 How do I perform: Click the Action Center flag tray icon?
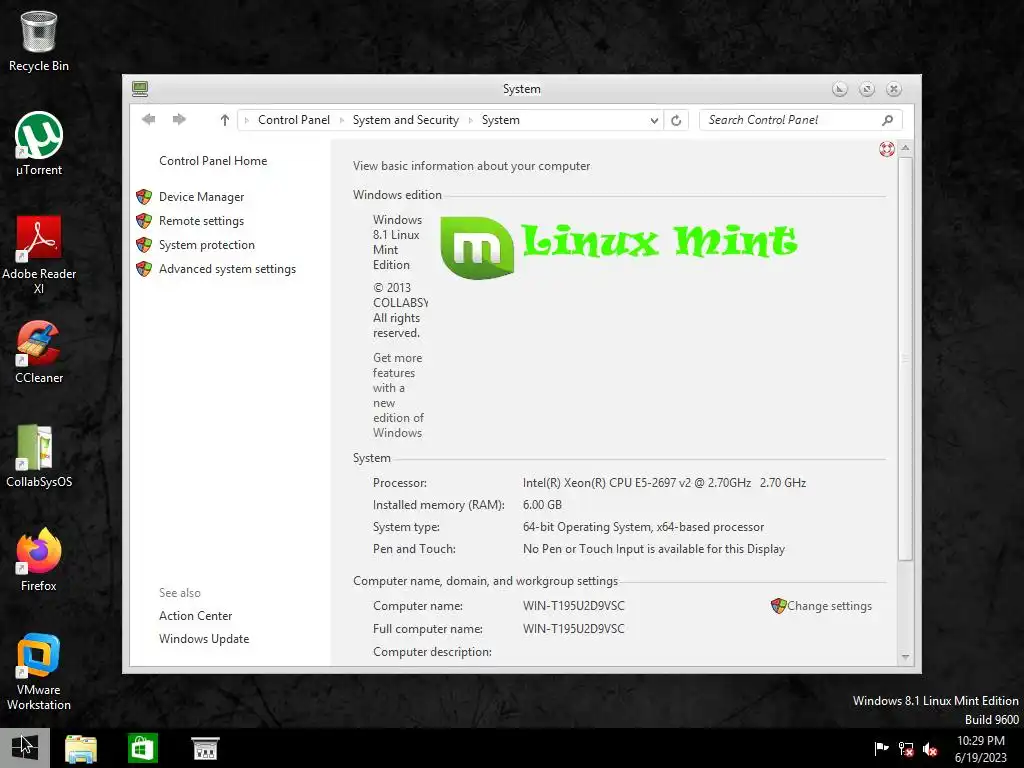pos(881,748)
